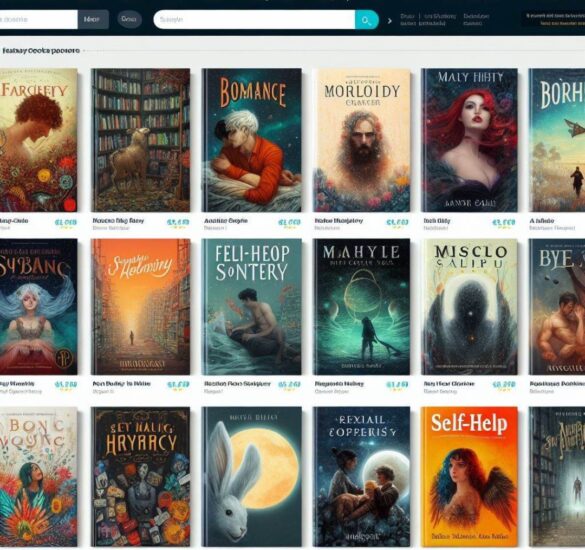This screenshot has height=550, width=585.
Task: Click the title link beneath the MISCLO SALIPU cover
Action: (x=449, y=384)
